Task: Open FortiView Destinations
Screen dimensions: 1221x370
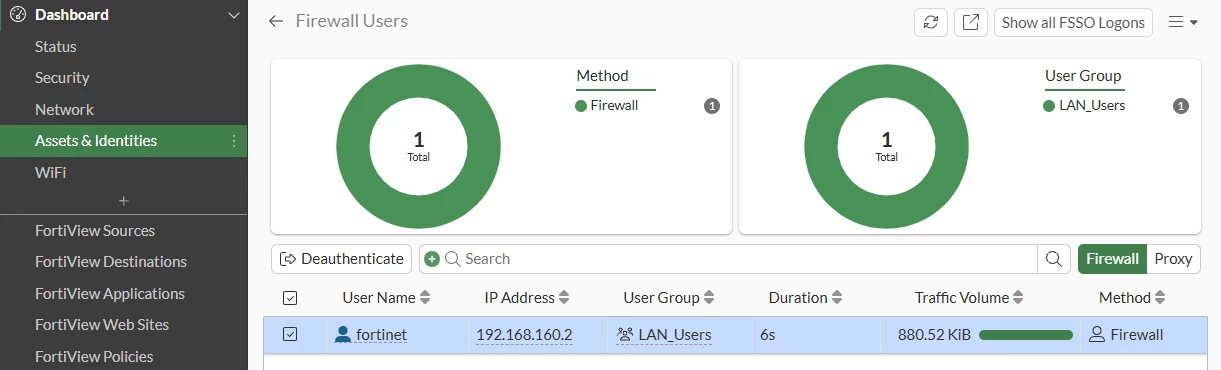Action: [111, 262]
